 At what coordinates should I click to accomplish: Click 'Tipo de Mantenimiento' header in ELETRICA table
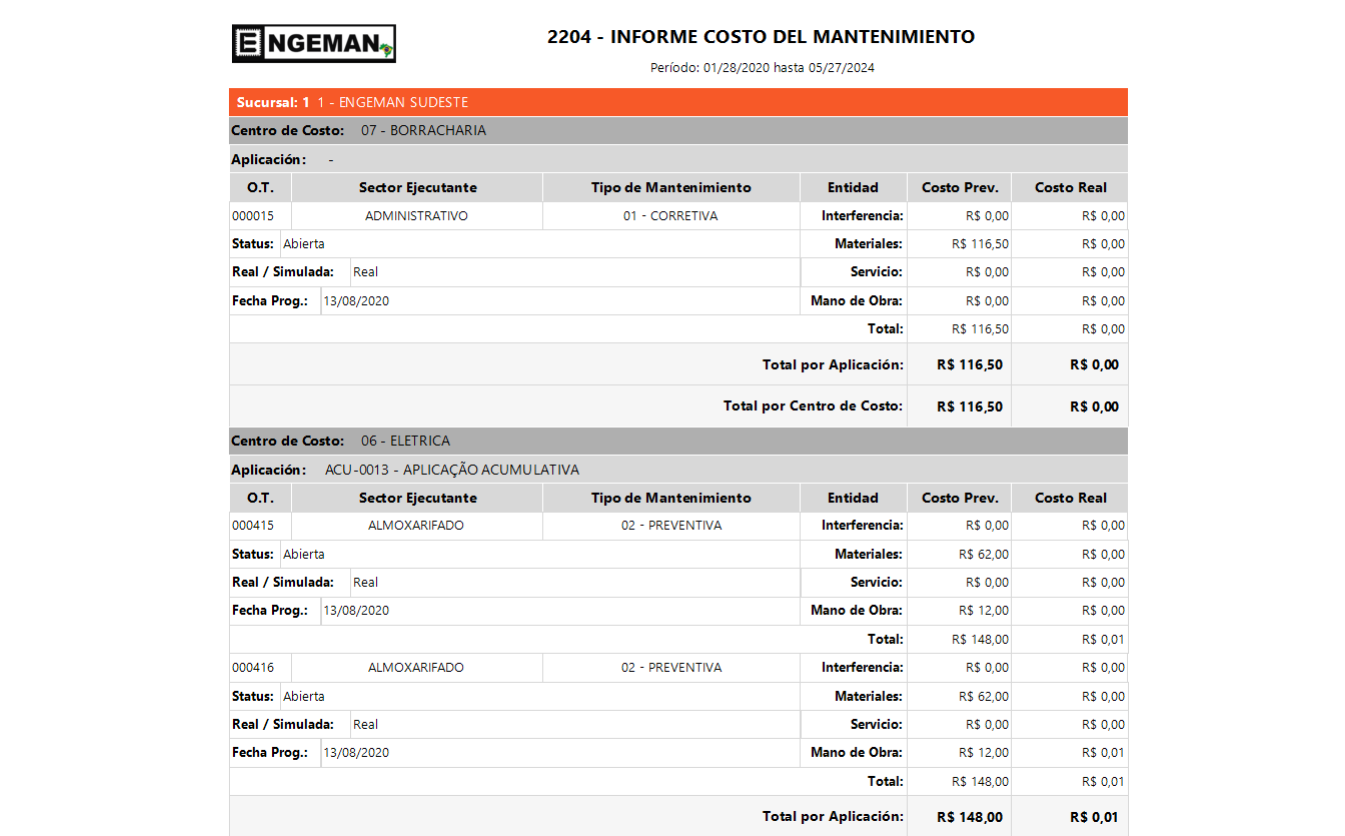tap(671, 498)
